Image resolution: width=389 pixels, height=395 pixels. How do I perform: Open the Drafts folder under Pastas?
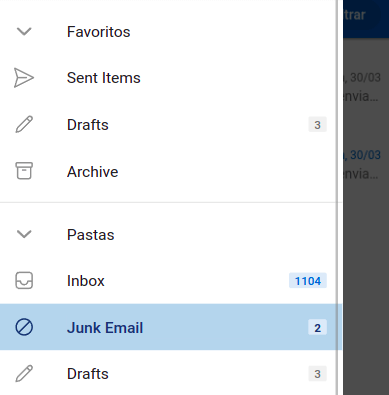pyautogui.click(x=169, y=373)
